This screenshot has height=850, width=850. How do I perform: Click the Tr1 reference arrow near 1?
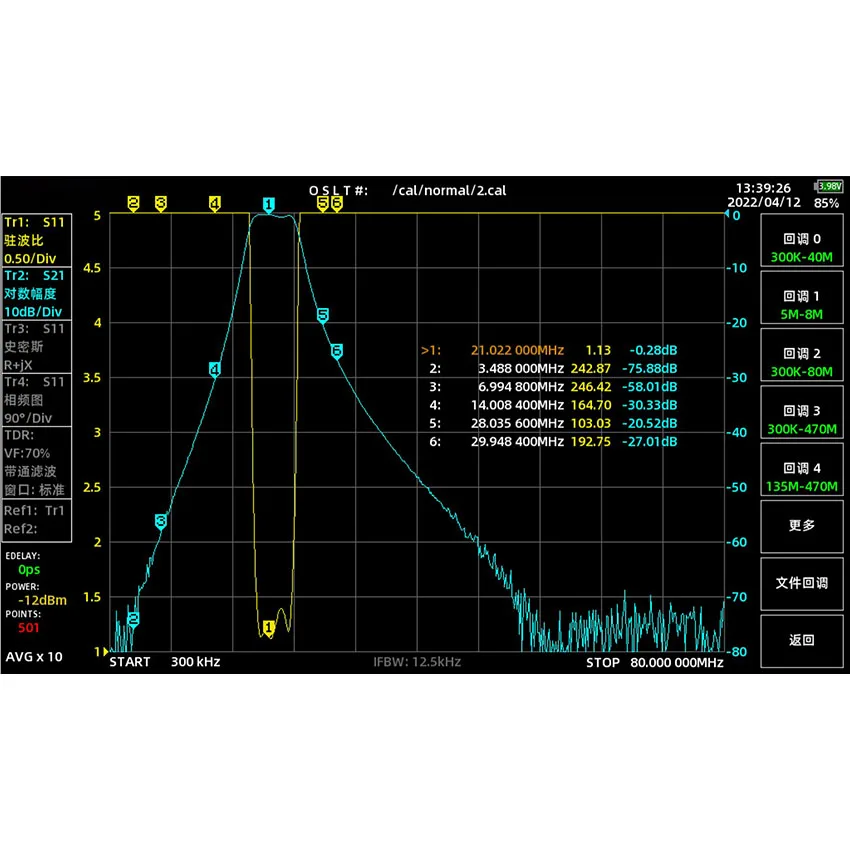106,652
